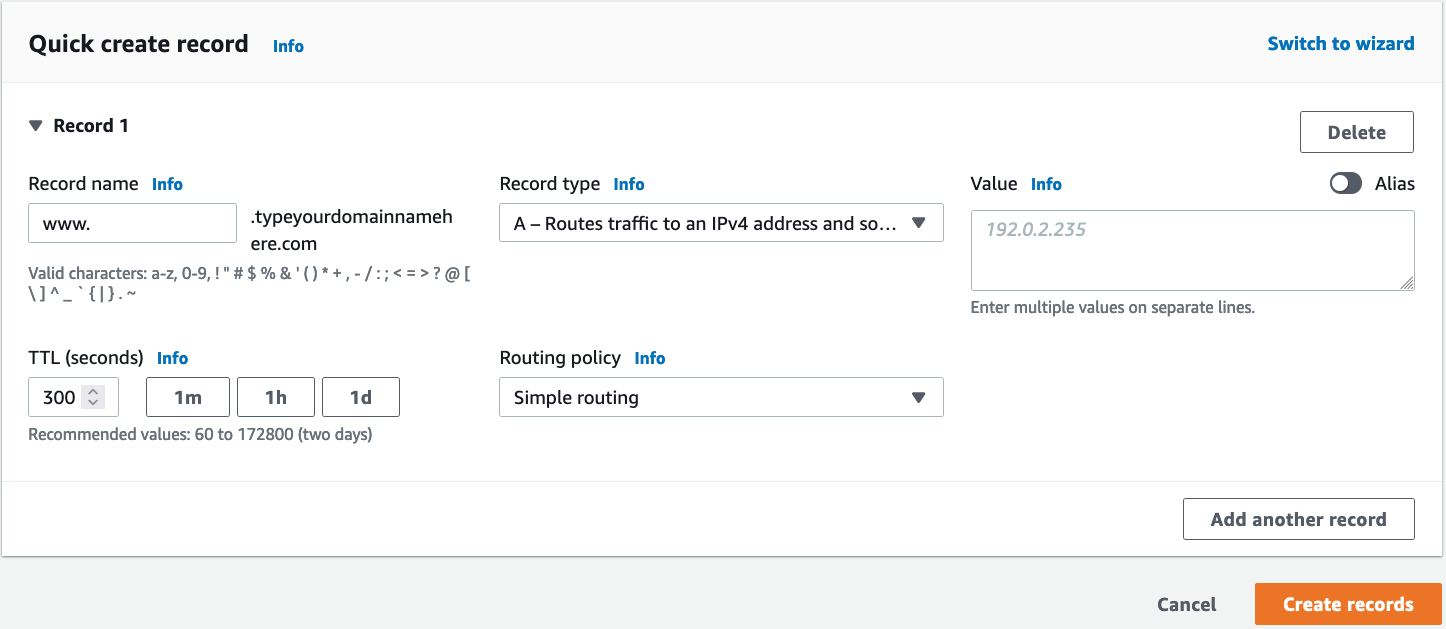Set TTL using the 1m preset
The width and height of the screenshot is (1446, 629).
point(187,396)
